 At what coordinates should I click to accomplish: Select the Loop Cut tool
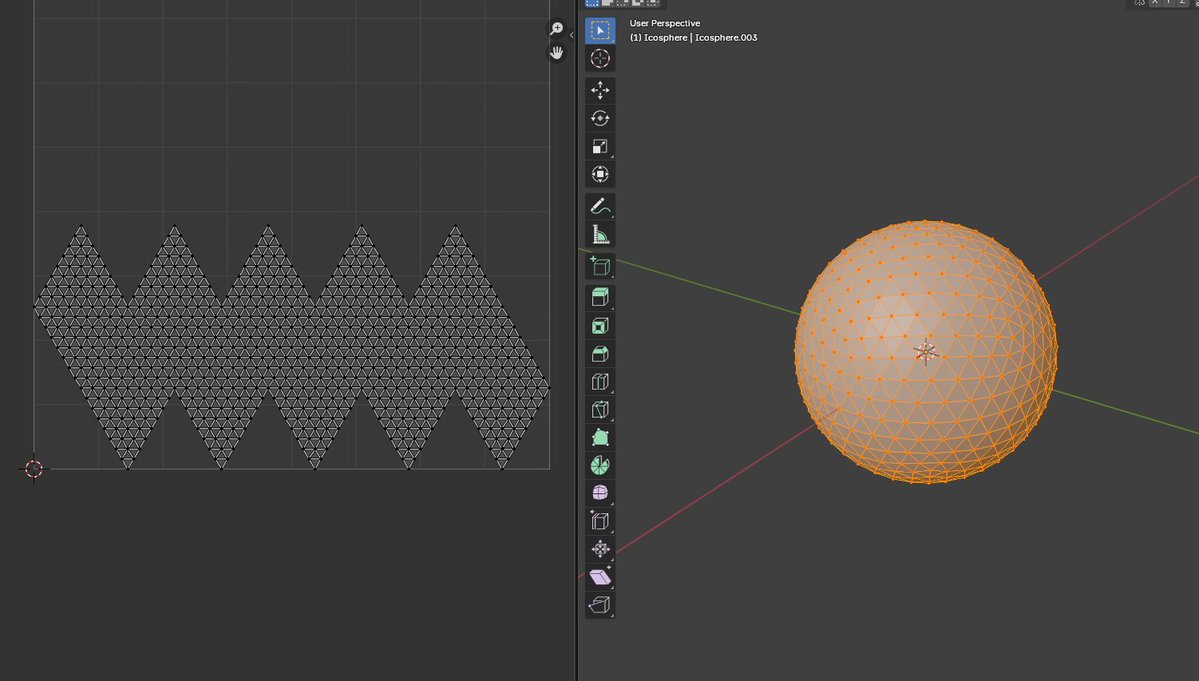(x=600, y=381)
